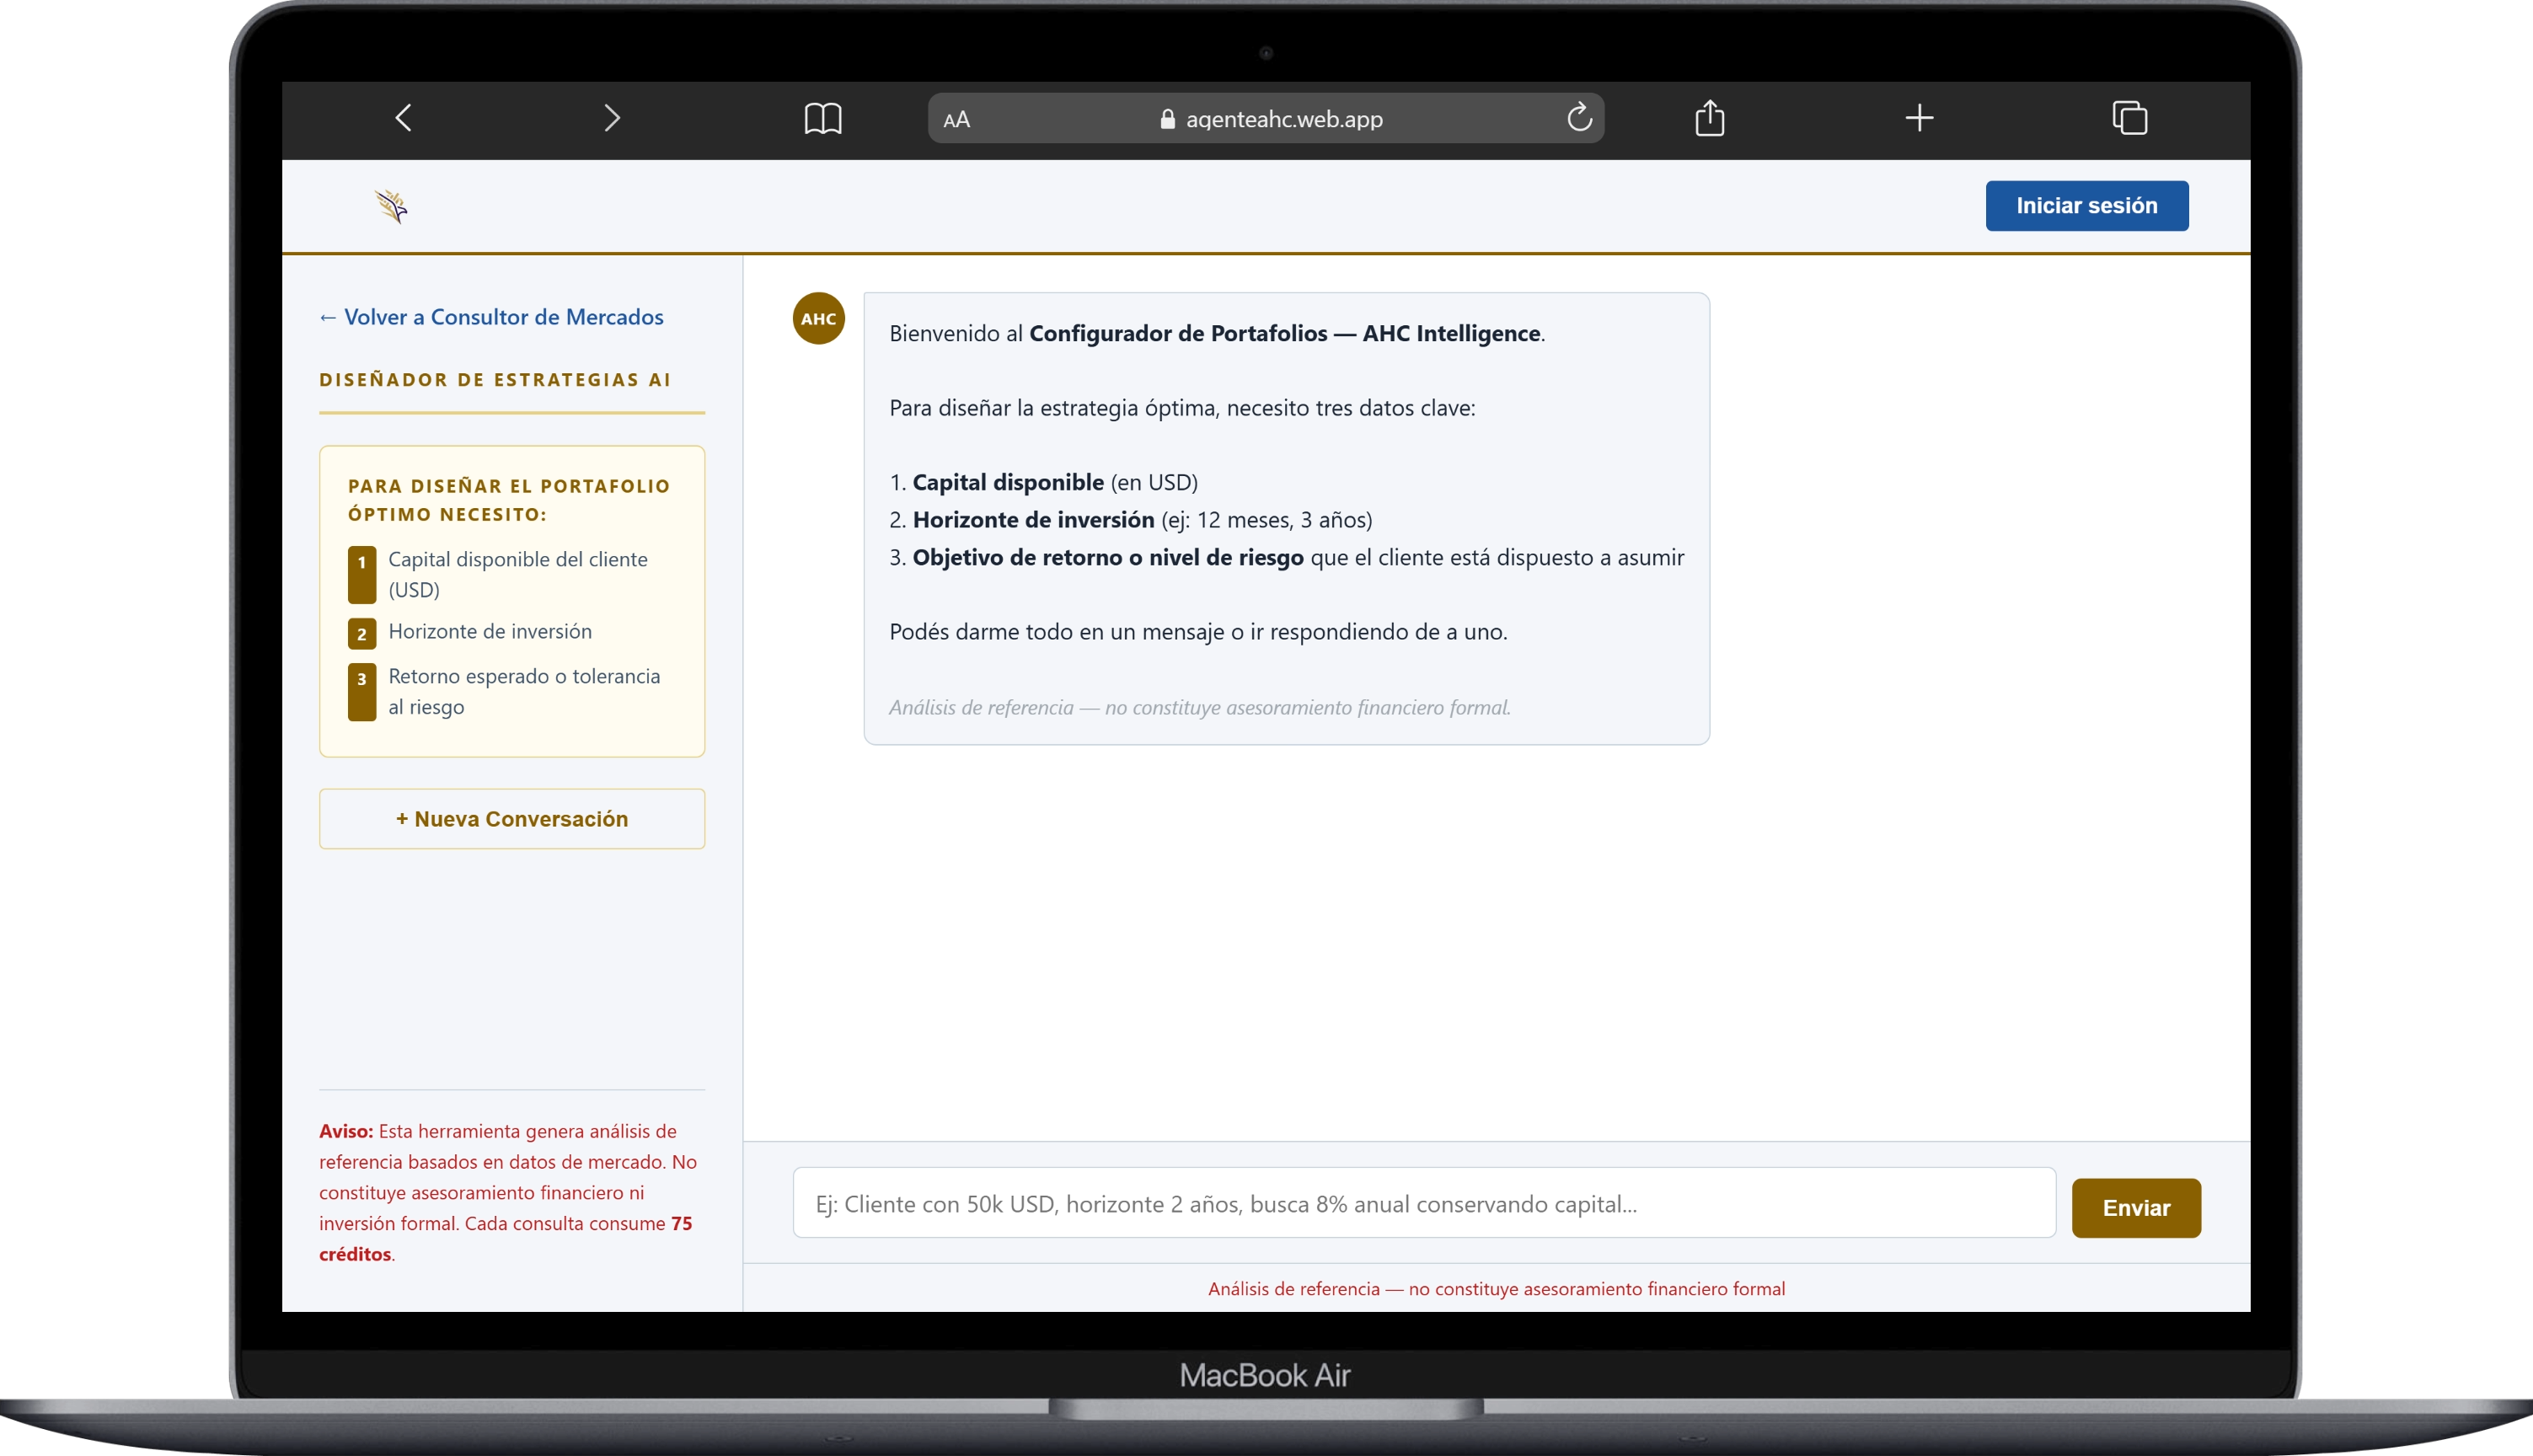Image resolution: width=2533 pixels, height=1456 pixels.
Task: Open a new tab with the plus icon
Action: coord(1919,118)
